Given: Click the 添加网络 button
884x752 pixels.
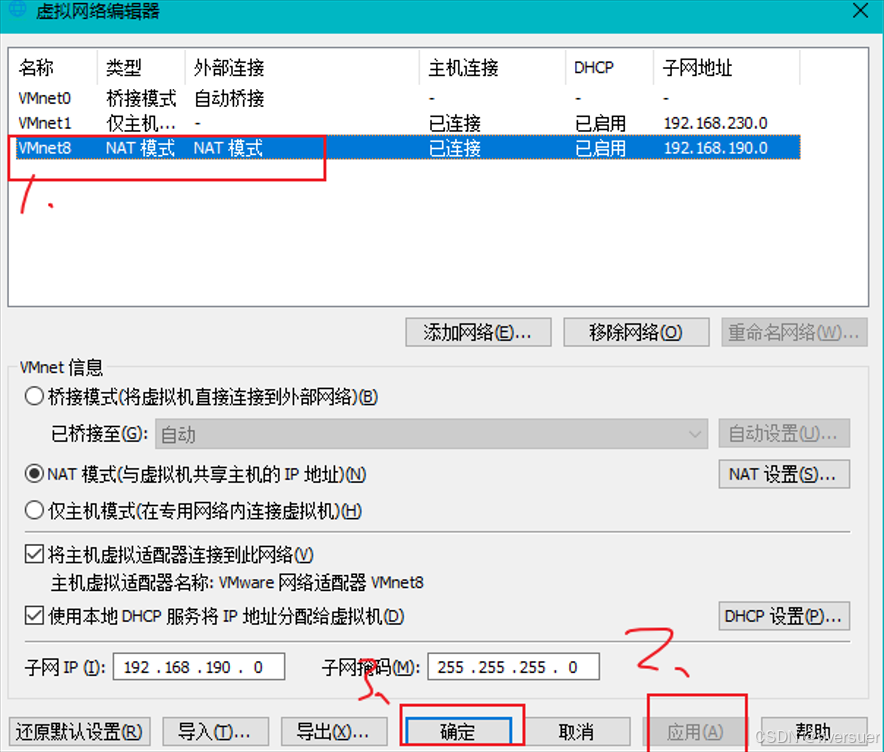Looking at the screenshot, I should click(x=479, y=332).
